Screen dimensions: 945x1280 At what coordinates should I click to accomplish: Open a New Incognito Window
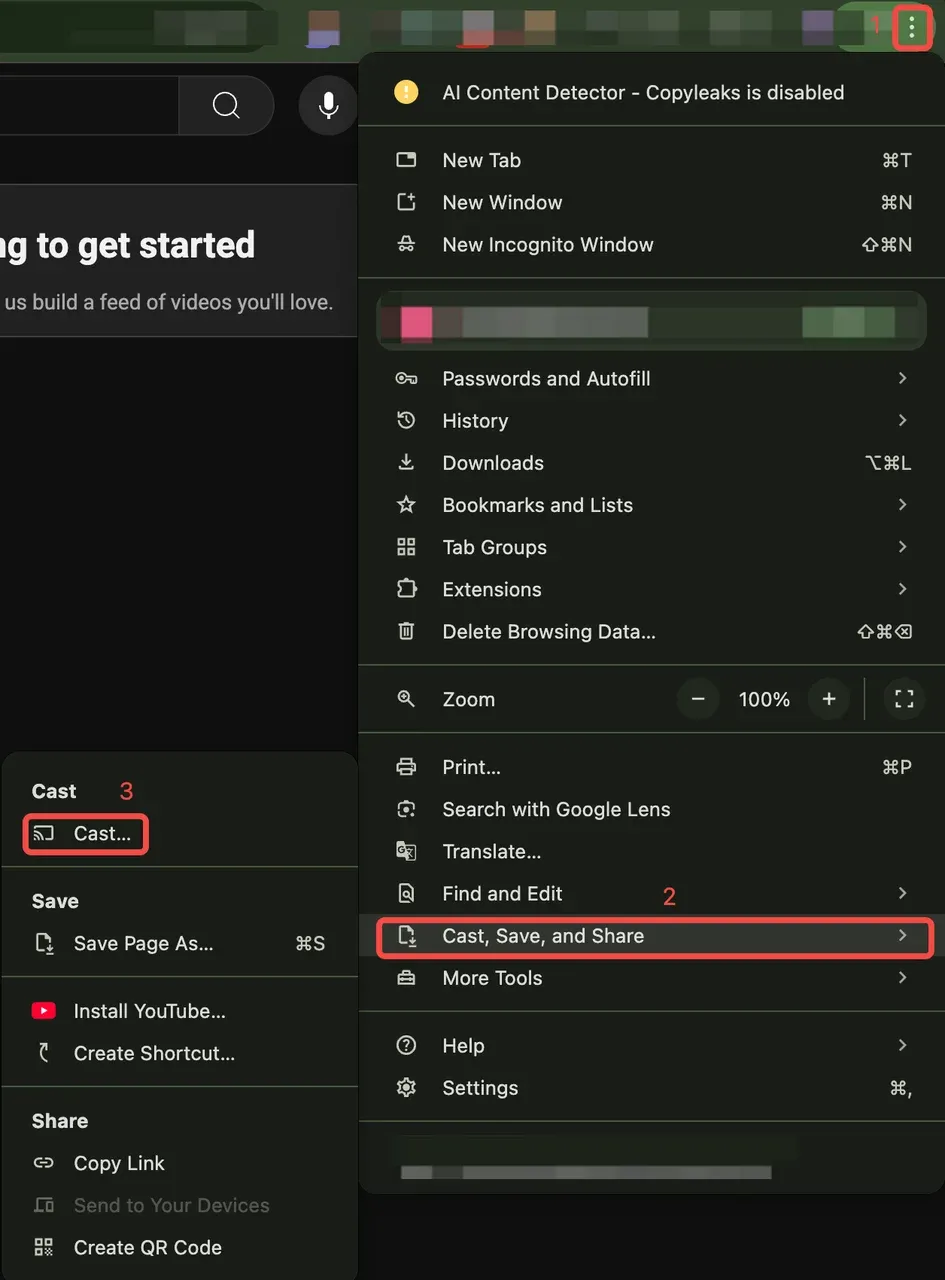click(x=654, y=244)
